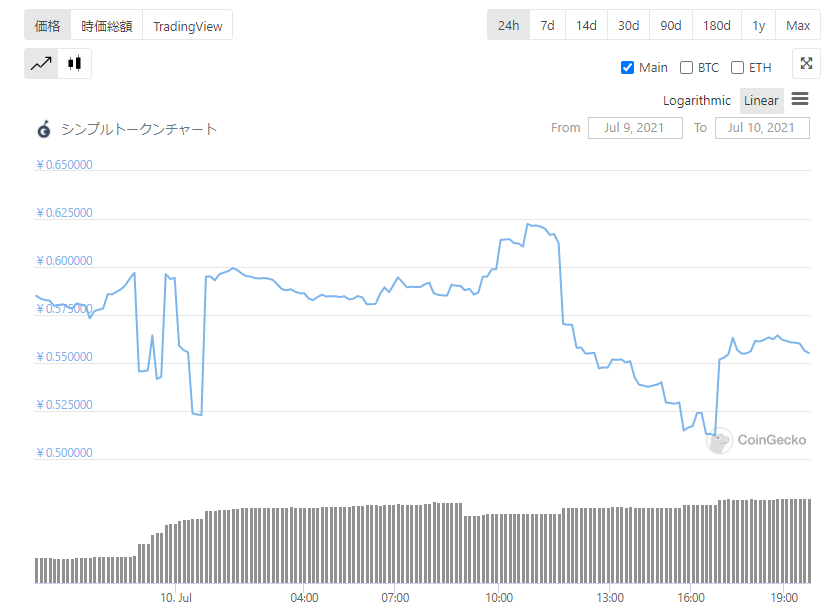Click the 04:00 time label

click(304, 598)
